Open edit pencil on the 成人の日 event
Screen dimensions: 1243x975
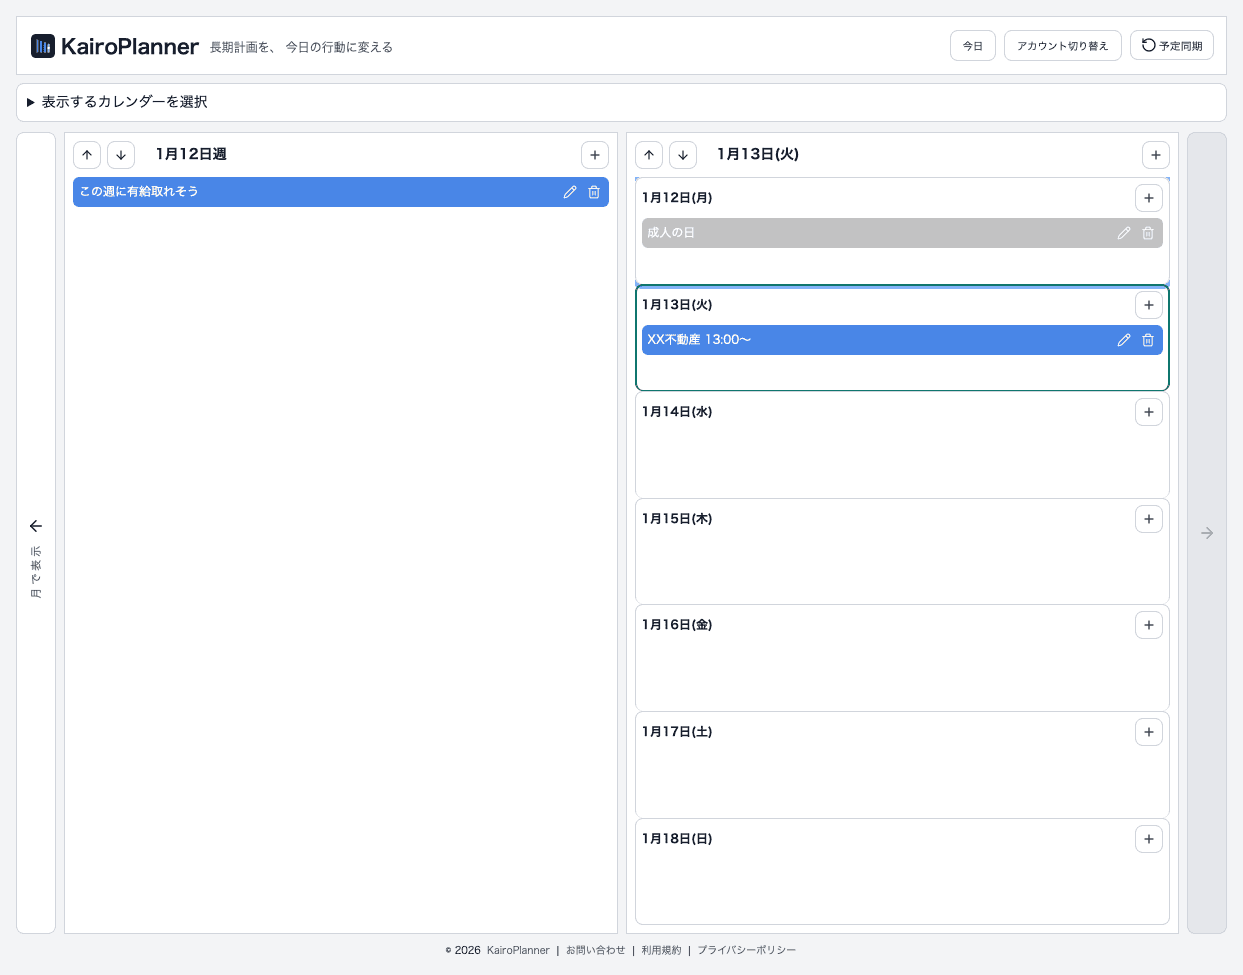pyautogui.click(x=1123, y=232)
